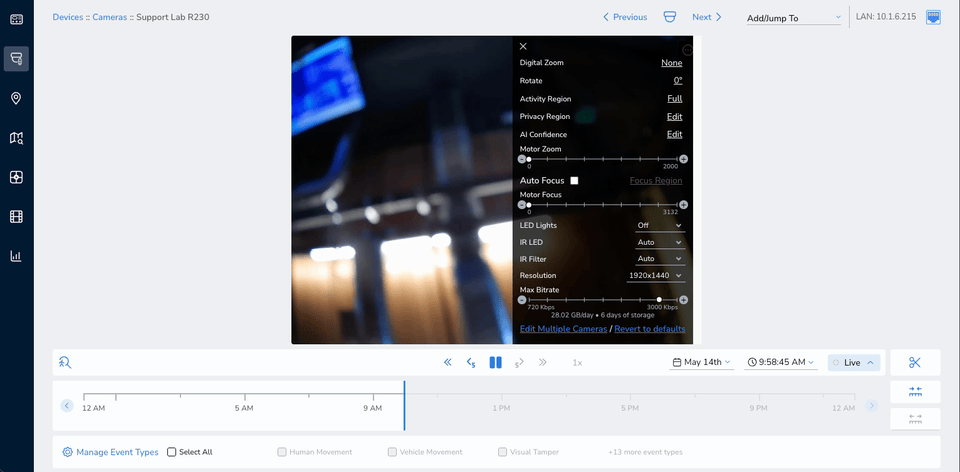
Task: Open the tag/asset icon in sidebar
Action: tap(17, 178)
